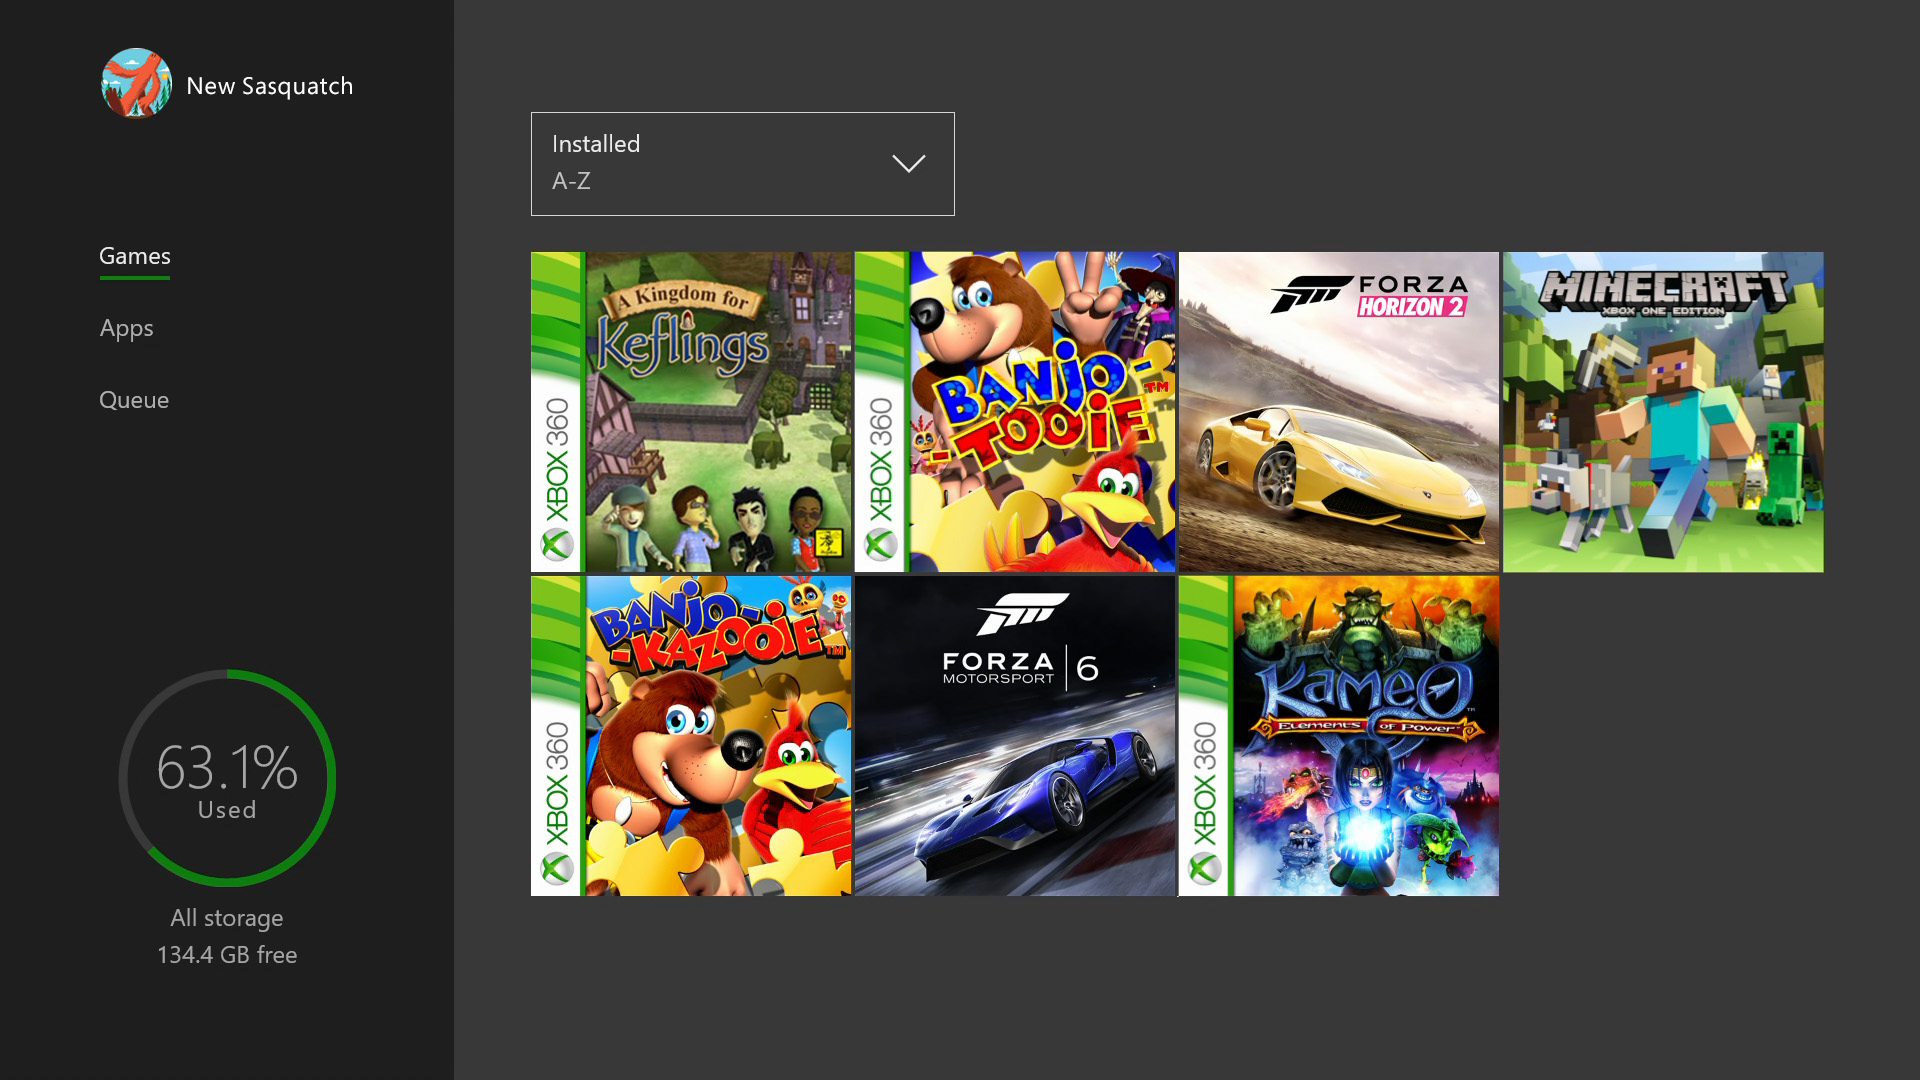The width and height of the screenshot is (1920, 1080).
Task: Select the Games tab in sidebar
Action: (135, 256)
